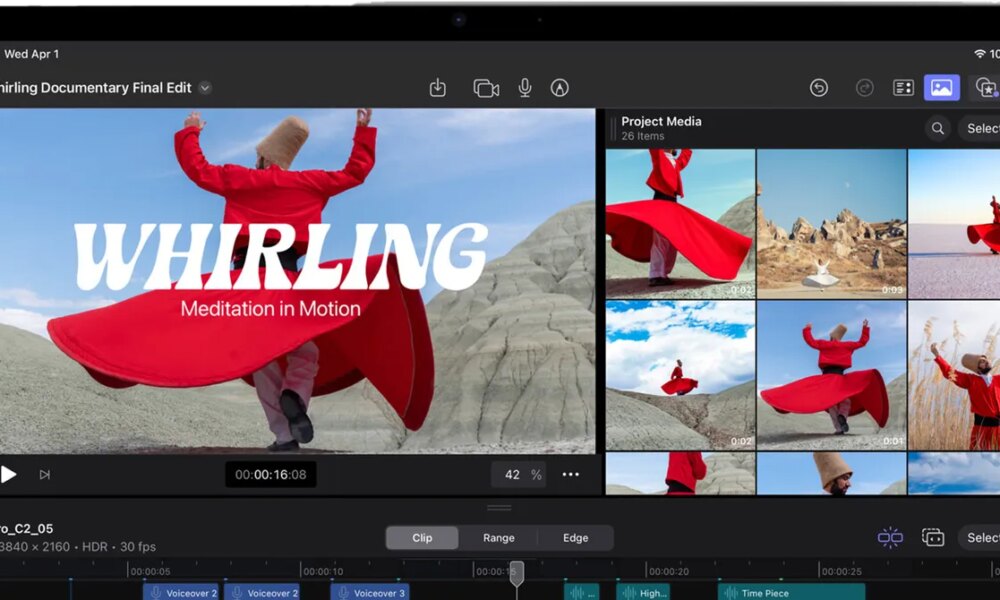The image size is (1000, 600).
Task: Click the timeline snapping icon
Action: click(x=890, y=538)
